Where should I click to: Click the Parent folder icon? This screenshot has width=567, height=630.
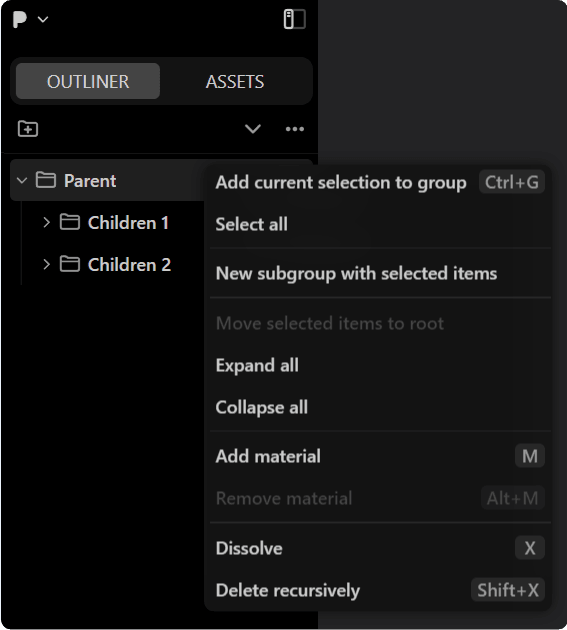(x=46, y=180)
